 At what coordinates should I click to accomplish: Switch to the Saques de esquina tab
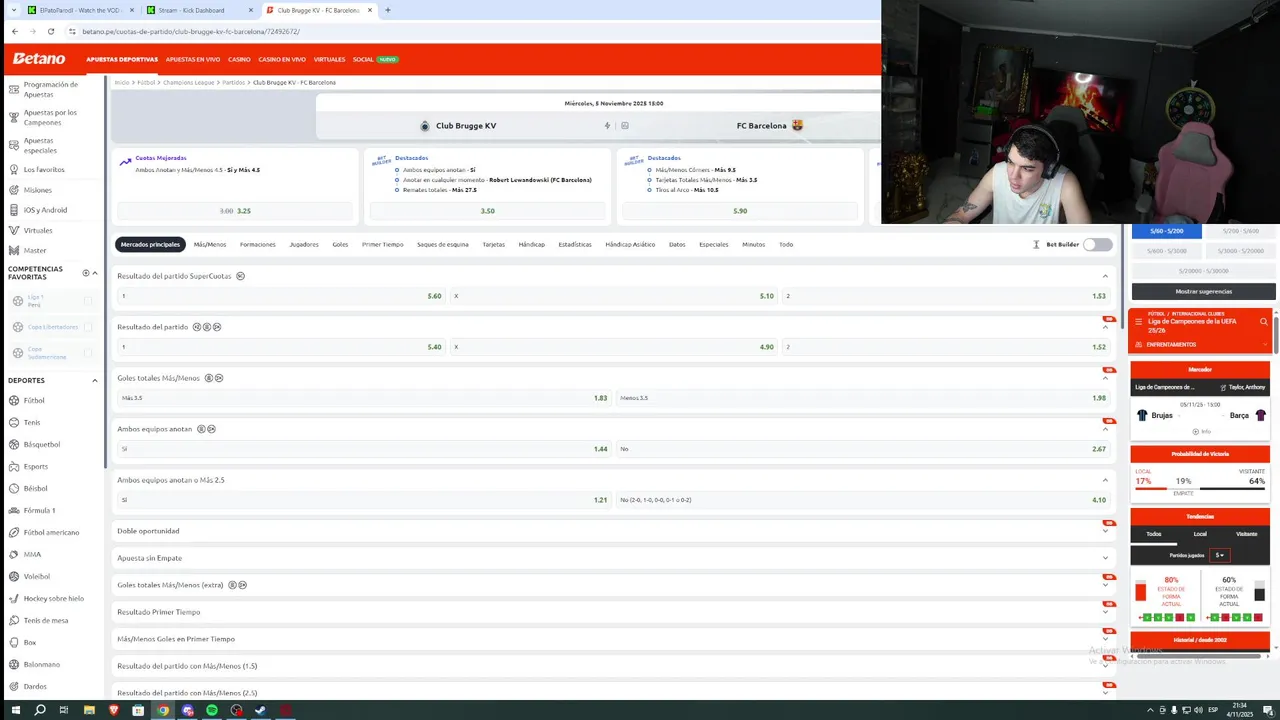point(443,244)
